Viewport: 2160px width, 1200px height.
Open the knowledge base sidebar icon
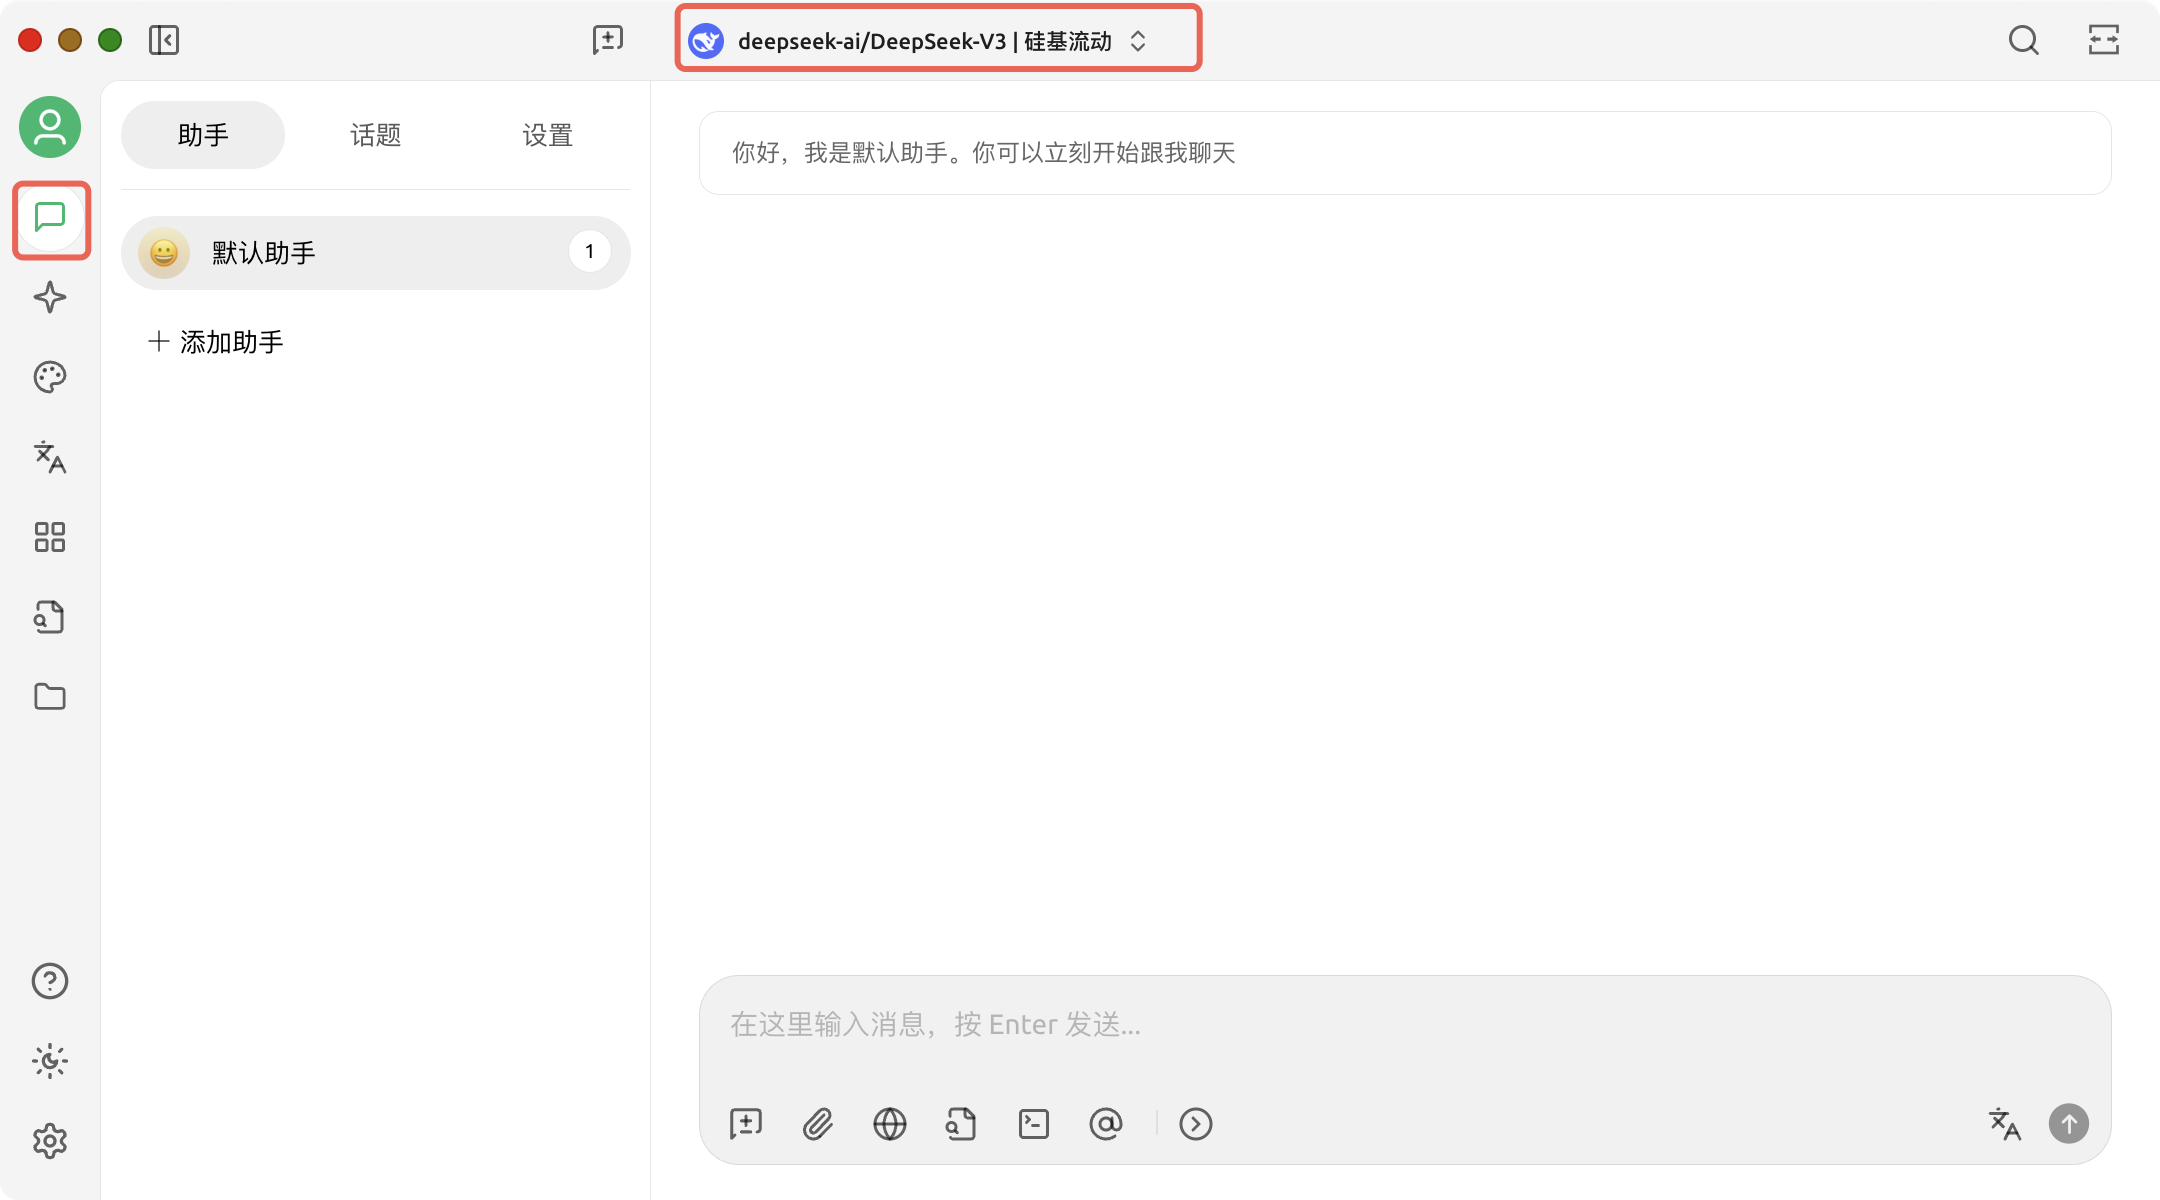coord(50,617)
